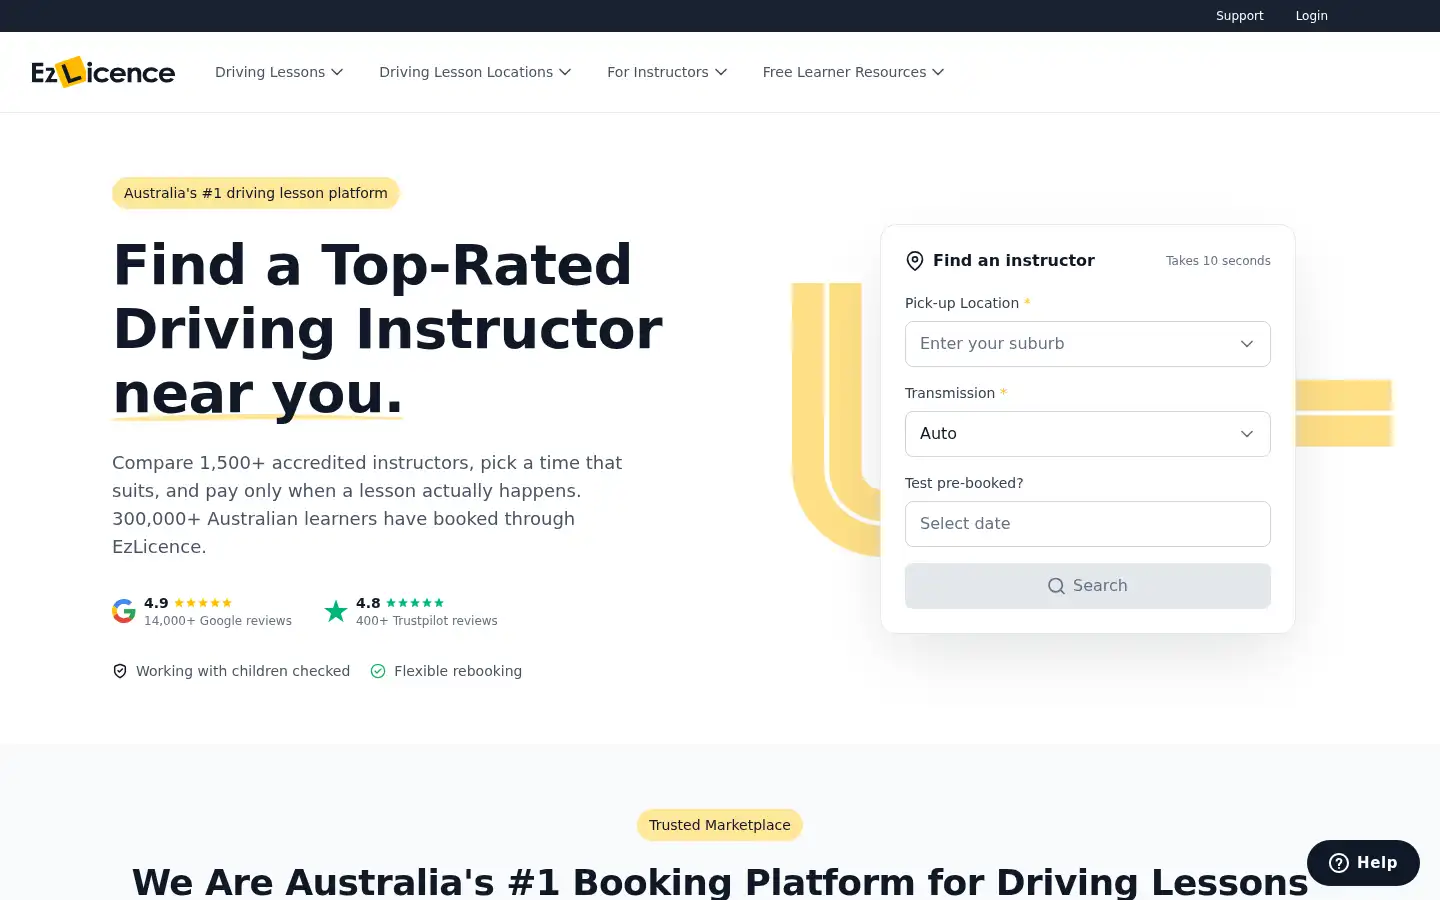The width and height of the screenshot is (1440, 900).
Task: Expand the Free Learner Resources chevron
Action: [938, 72]
